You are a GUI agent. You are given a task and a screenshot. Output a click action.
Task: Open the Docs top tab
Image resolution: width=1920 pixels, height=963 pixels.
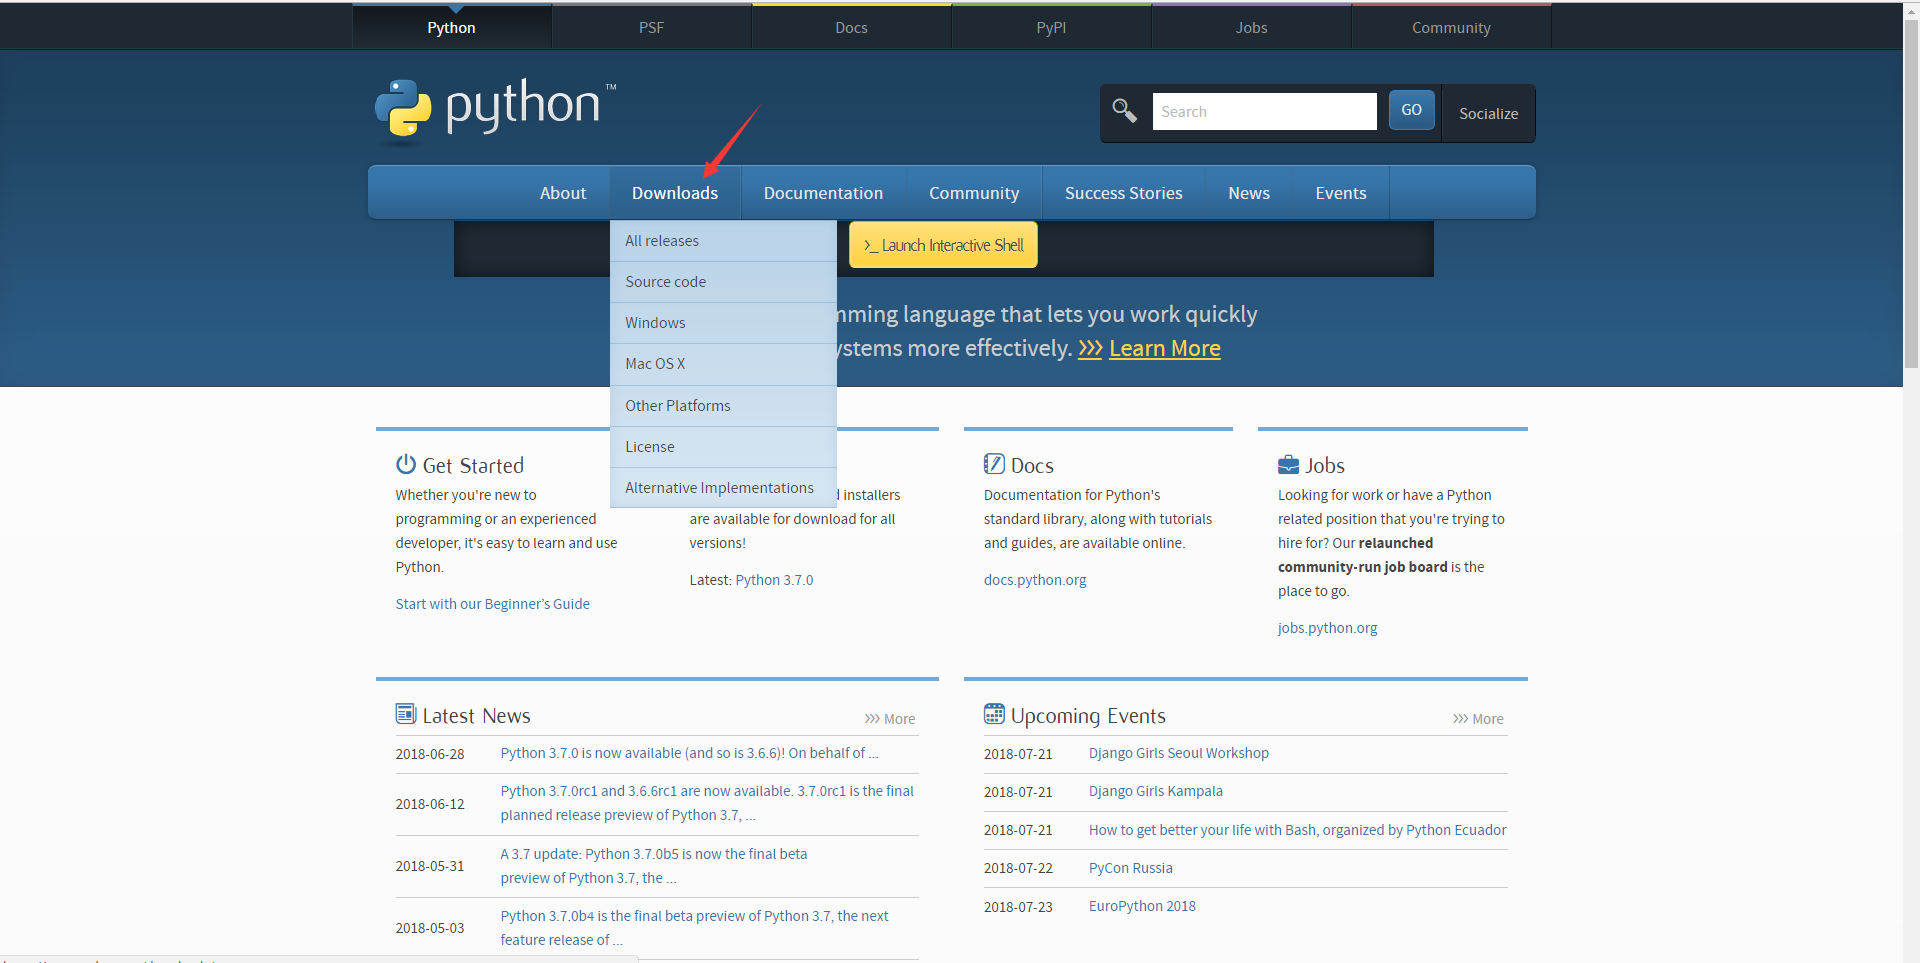click(851, 27)
